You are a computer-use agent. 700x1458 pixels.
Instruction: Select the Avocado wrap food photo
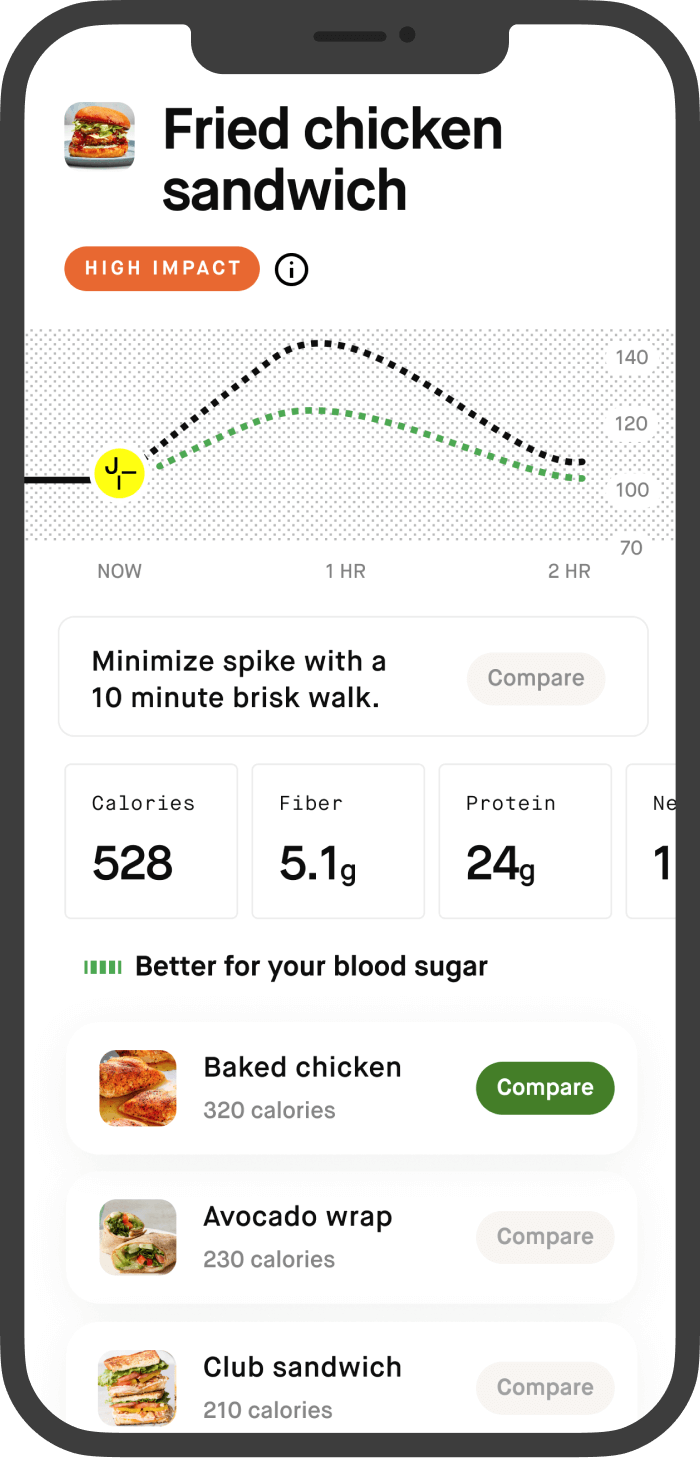coord(137,1237)
